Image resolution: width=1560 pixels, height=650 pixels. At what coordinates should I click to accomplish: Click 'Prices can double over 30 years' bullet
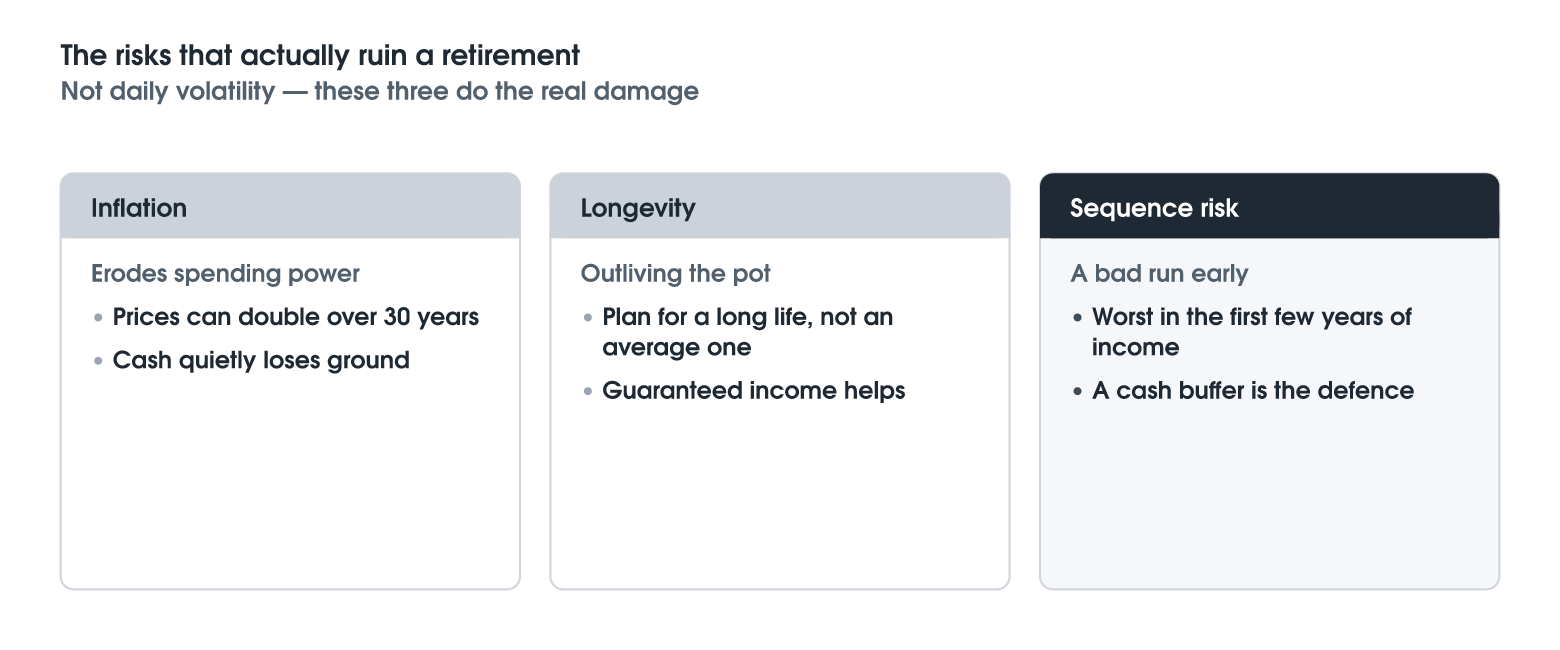point(296,317)
